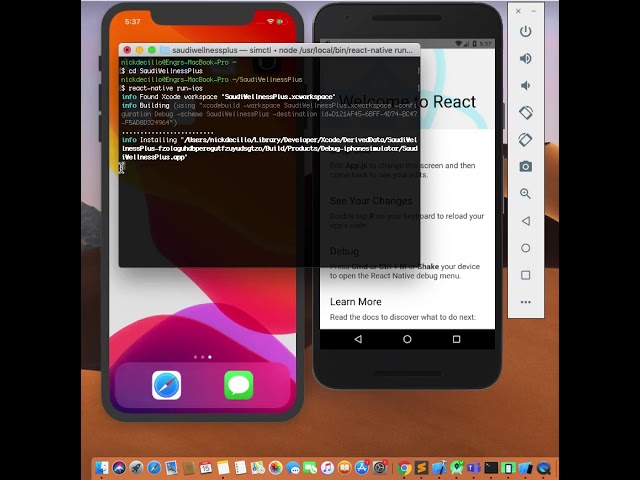
Task: Open Reminders icon in Dock
Action: [x=240, y=468]
